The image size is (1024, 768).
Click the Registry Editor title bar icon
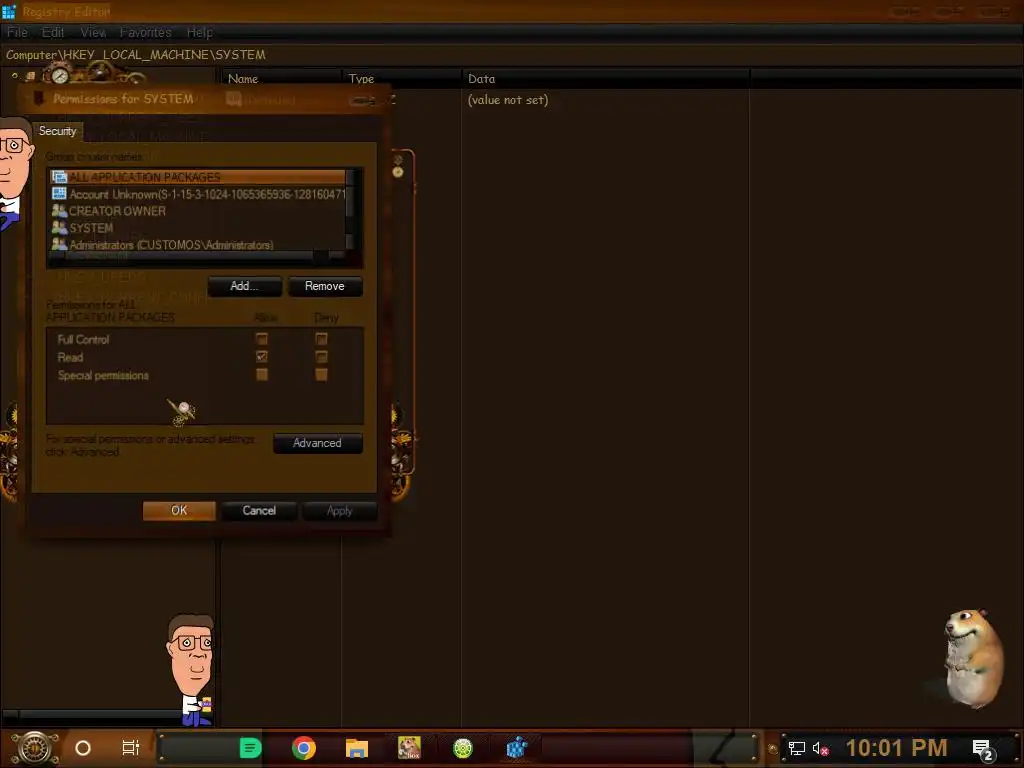8,11
